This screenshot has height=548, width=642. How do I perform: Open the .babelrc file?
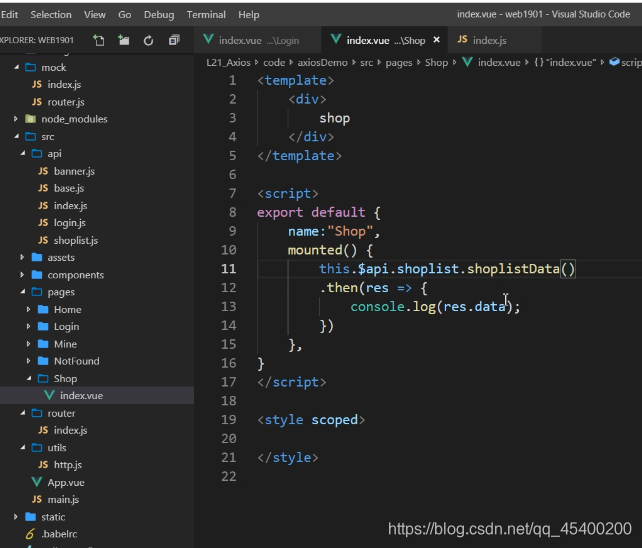(59, 534)
